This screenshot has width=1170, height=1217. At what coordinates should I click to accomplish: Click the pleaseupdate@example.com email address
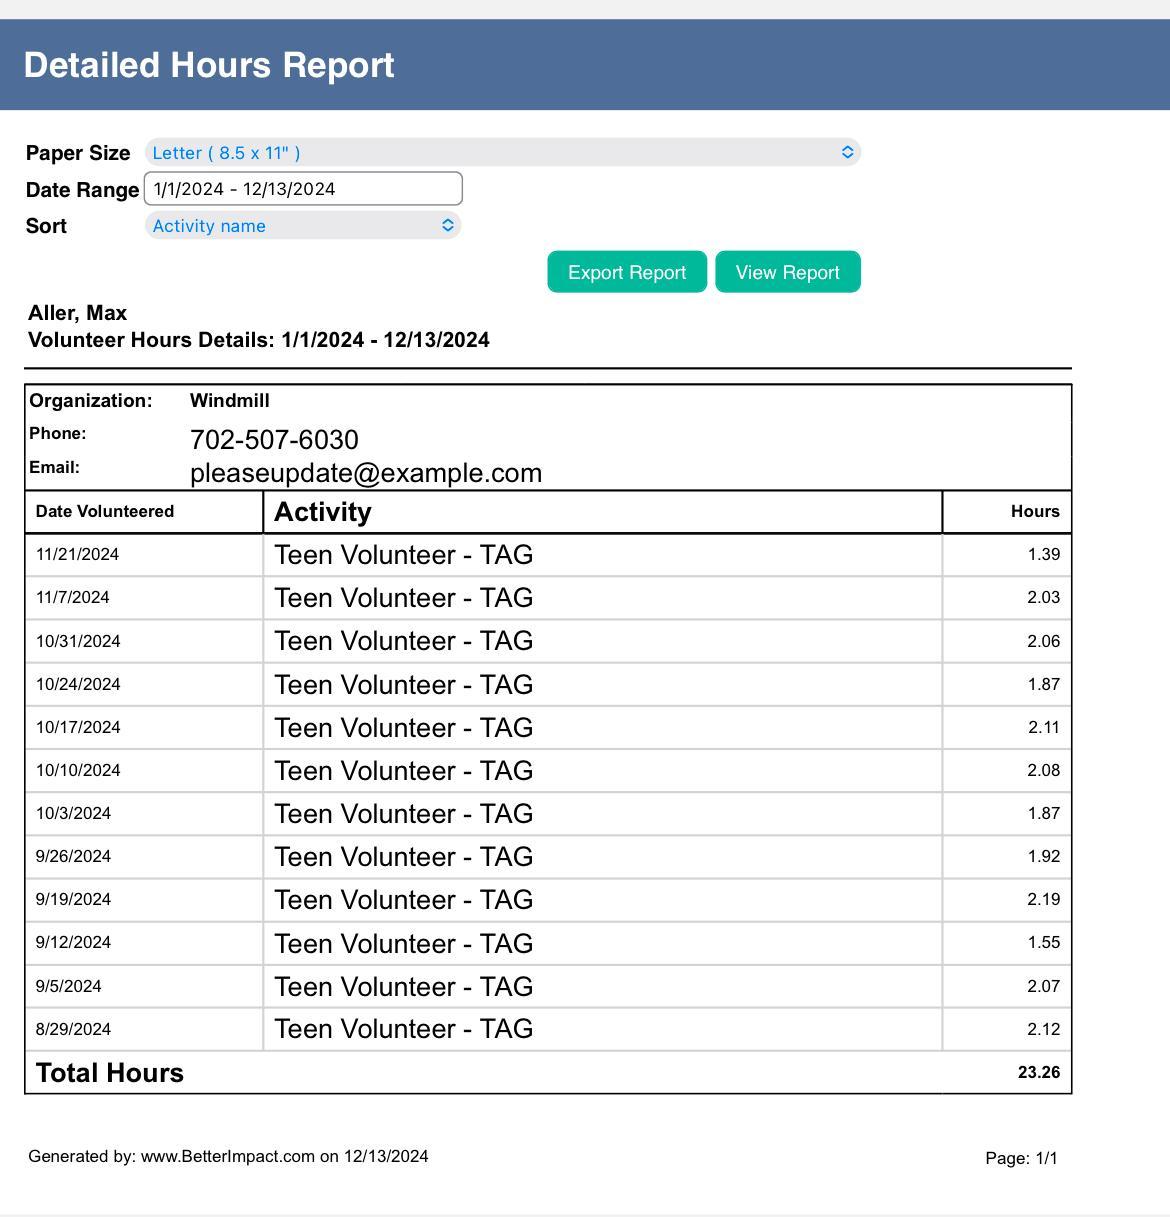point(366,473)
